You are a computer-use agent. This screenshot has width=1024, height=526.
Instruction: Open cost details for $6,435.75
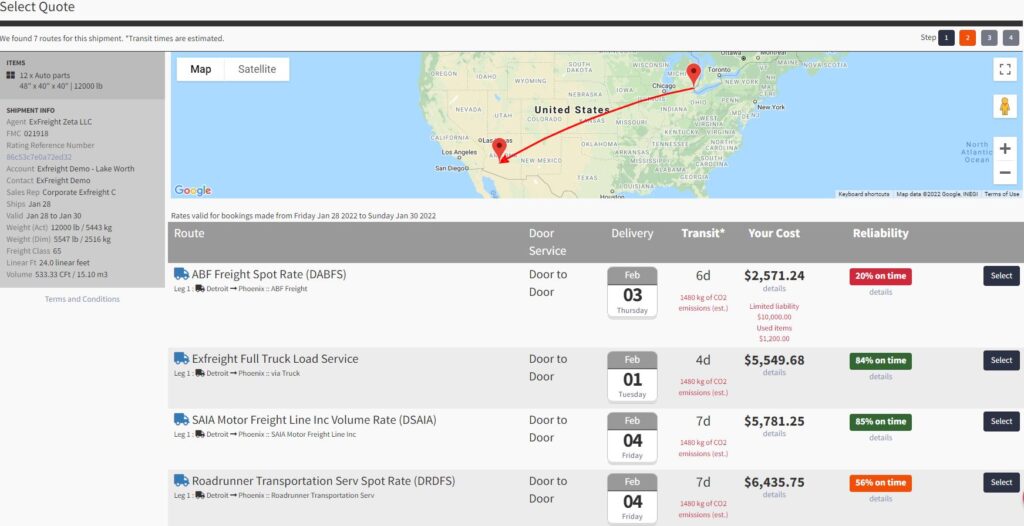(774, 495)
